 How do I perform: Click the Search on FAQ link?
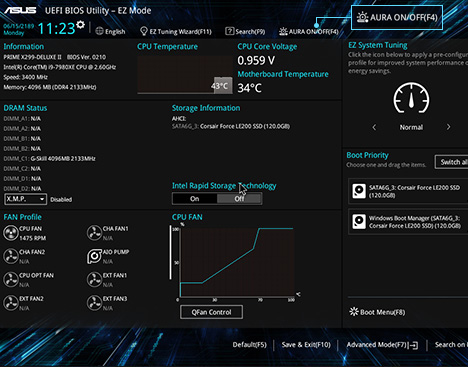(451, 345)
